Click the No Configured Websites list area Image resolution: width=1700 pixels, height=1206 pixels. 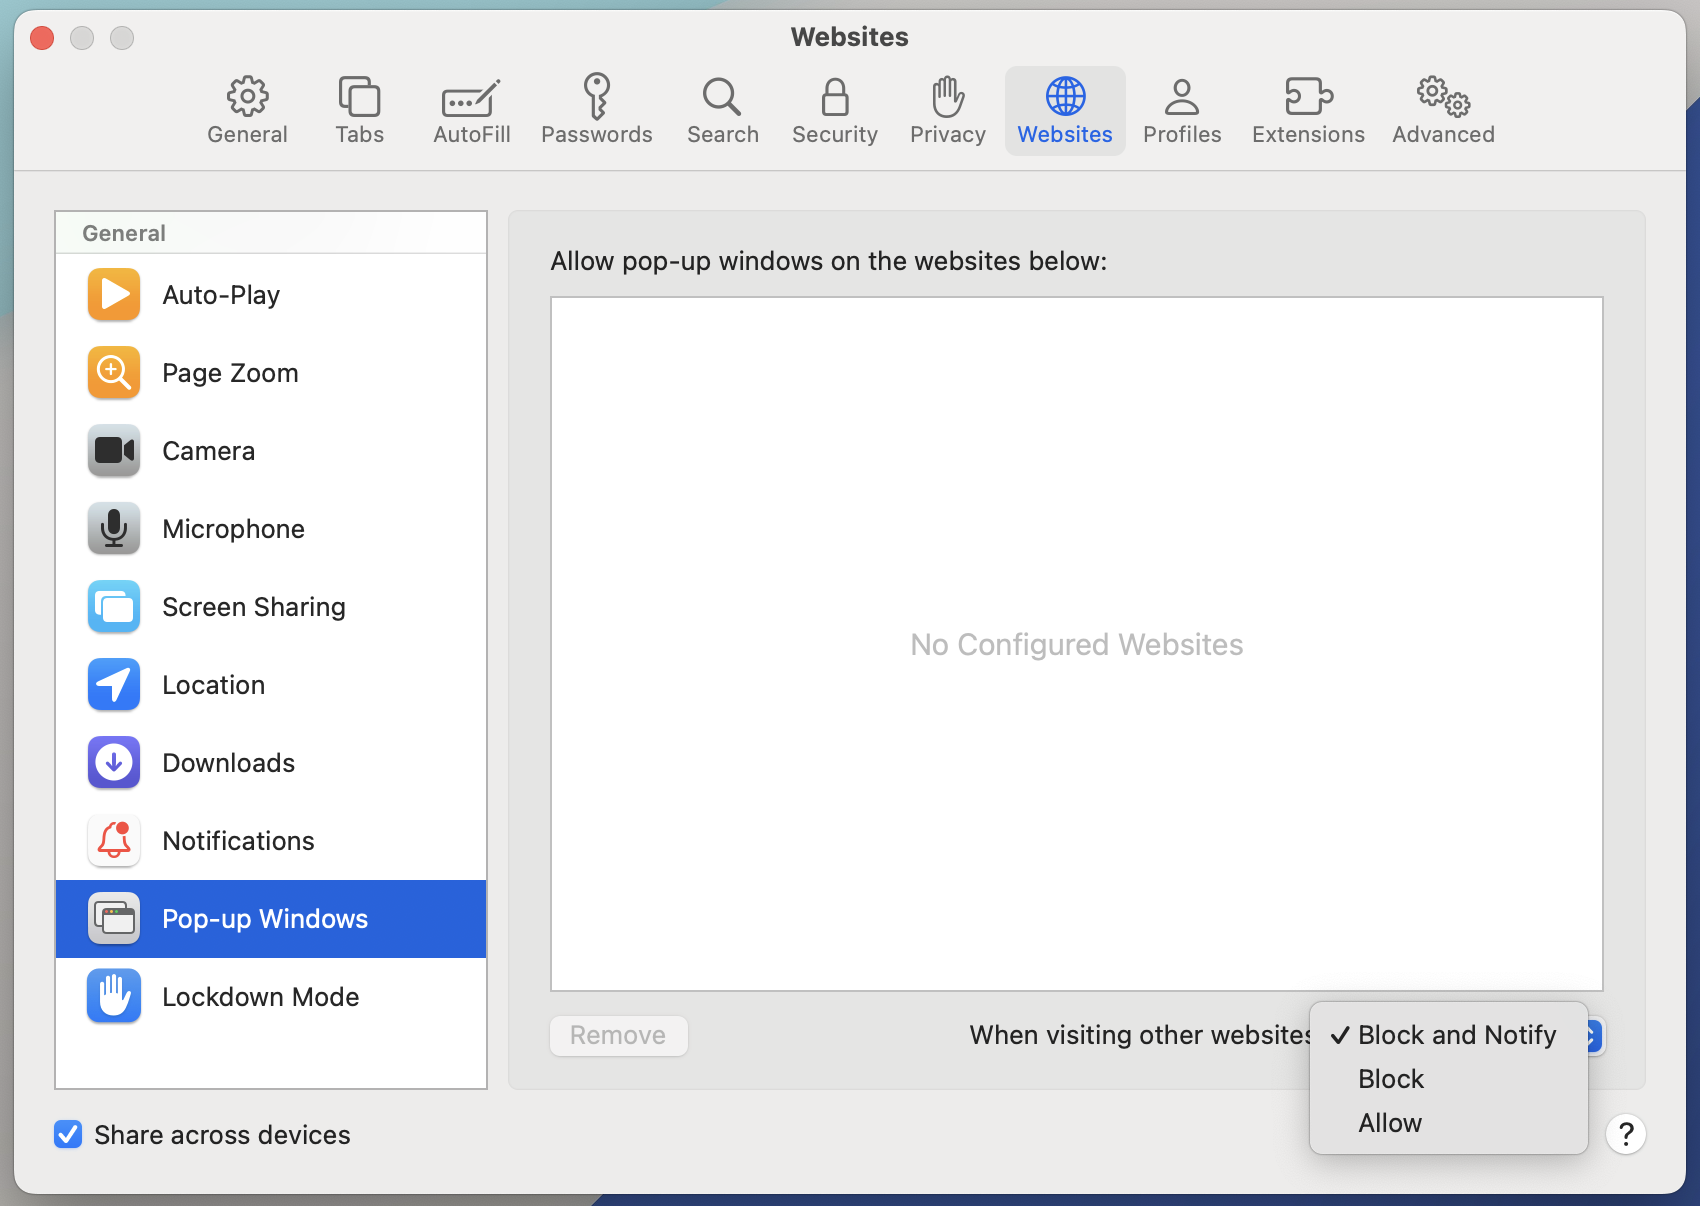[1076, 644]
